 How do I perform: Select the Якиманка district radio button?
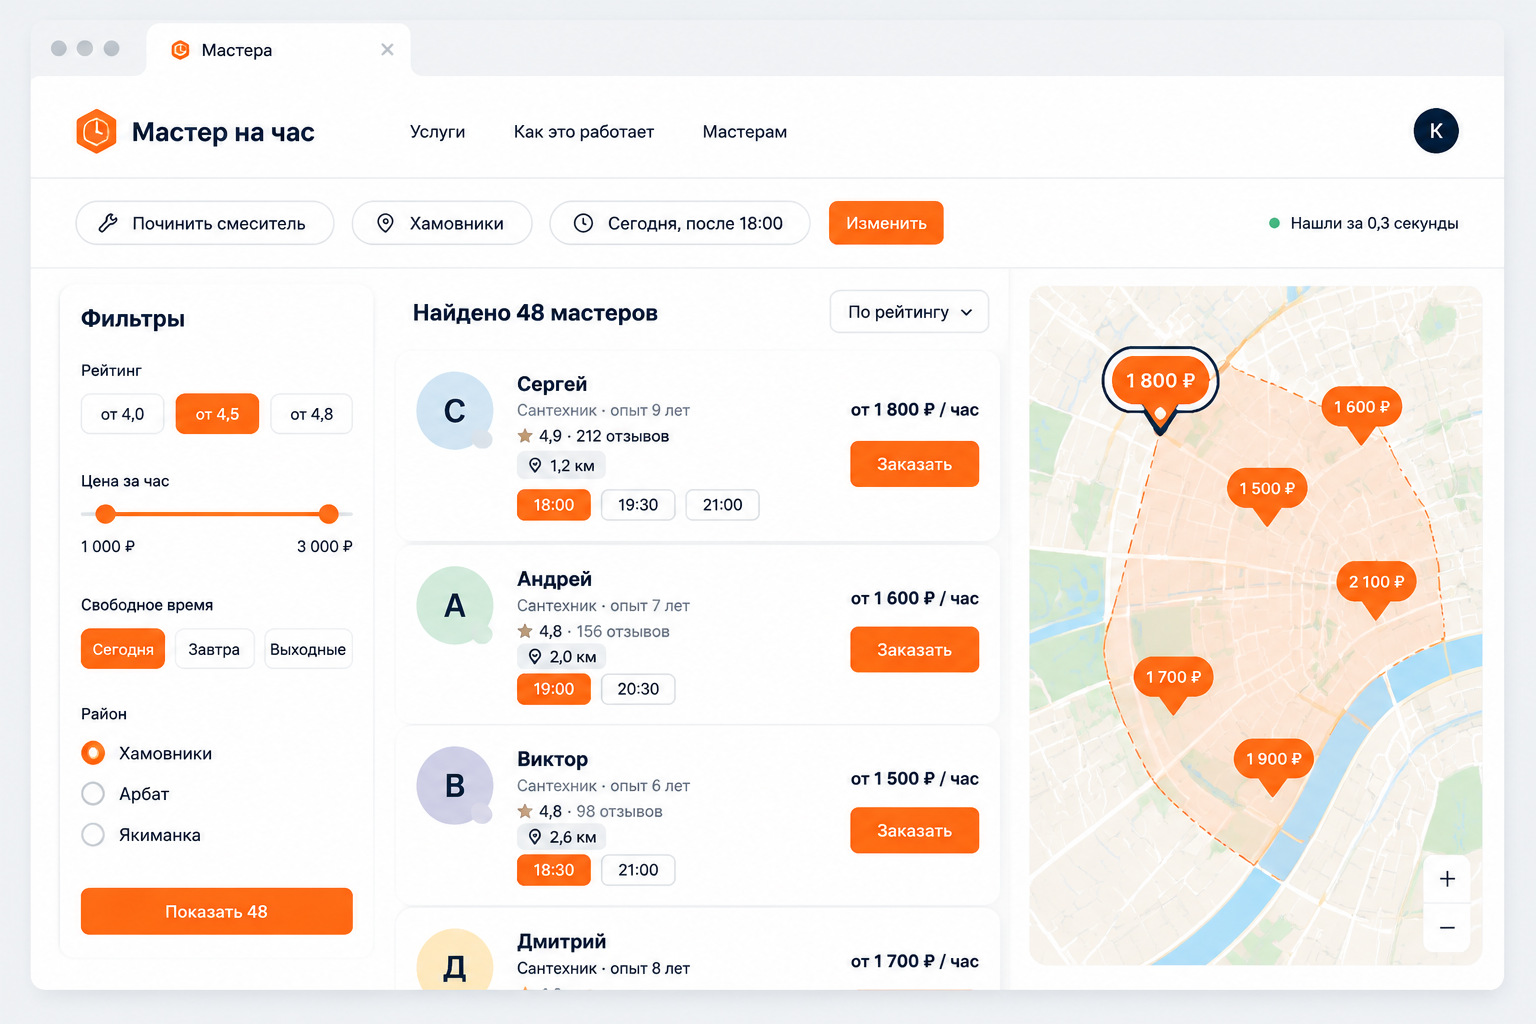tap(93, 835)
